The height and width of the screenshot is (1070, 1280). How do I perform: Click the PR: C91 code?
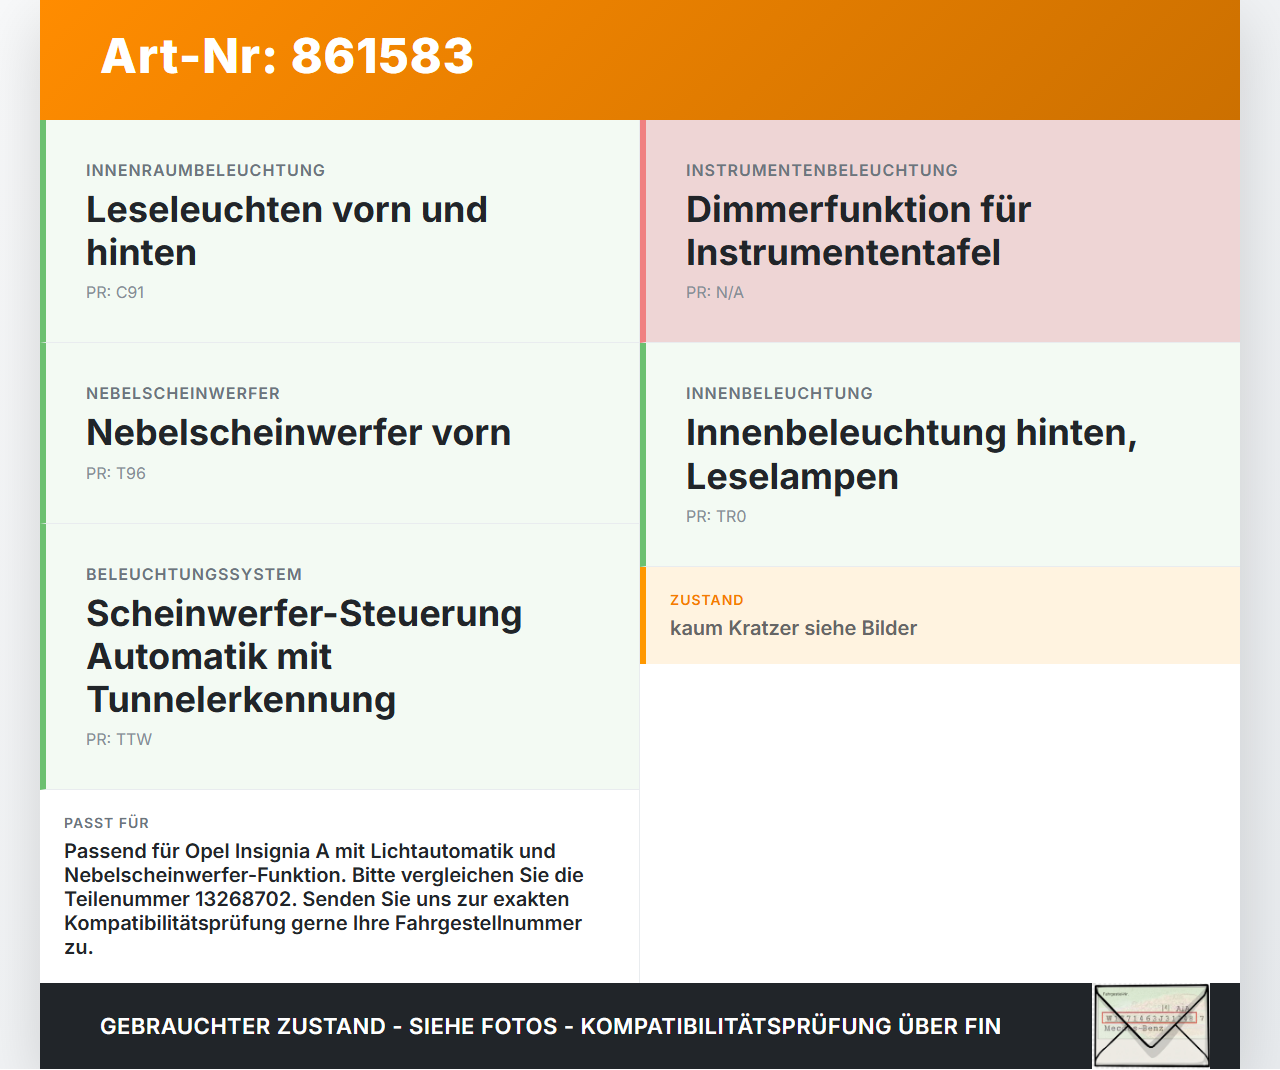(x=115, y=292)
